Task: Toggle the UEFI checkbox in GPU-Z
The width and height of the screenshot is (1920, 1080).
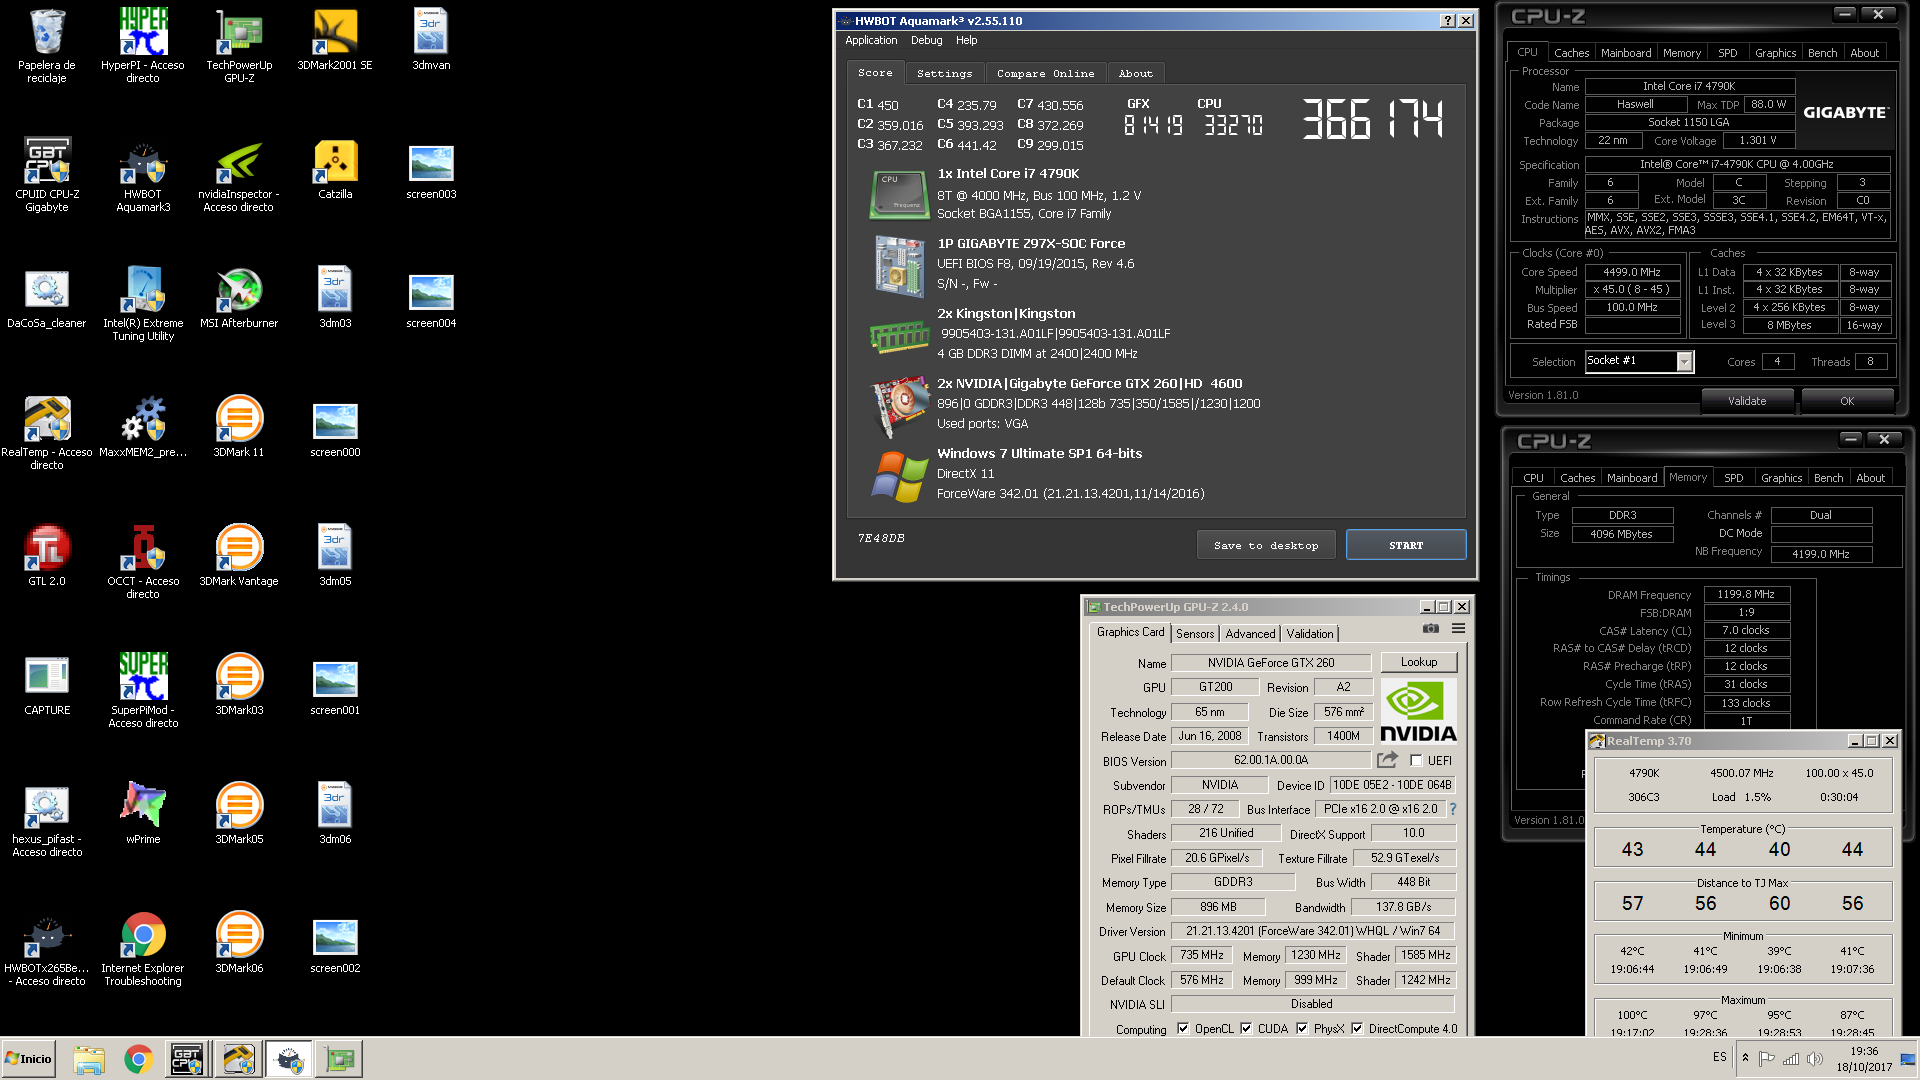Action: pos(1416,761)
